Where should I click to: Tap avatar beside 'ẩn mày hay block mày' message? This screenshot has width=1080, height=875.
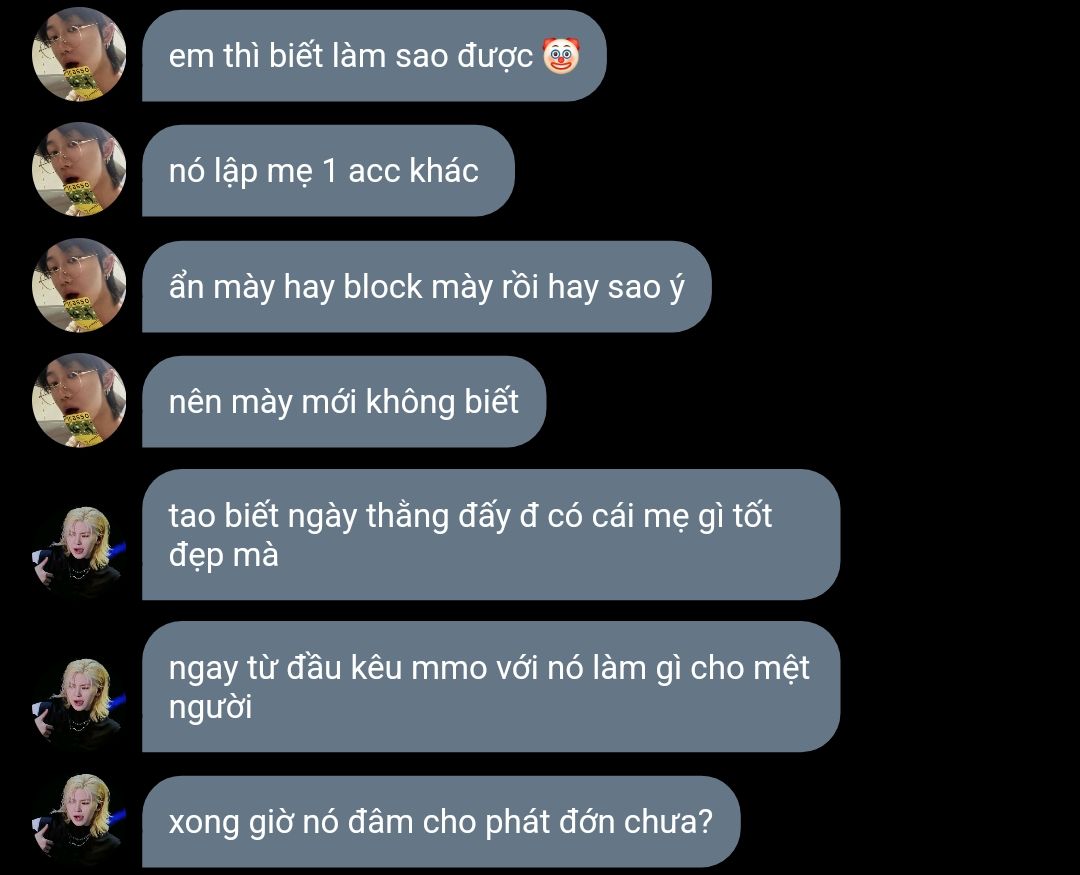click(x=79, y=285)
